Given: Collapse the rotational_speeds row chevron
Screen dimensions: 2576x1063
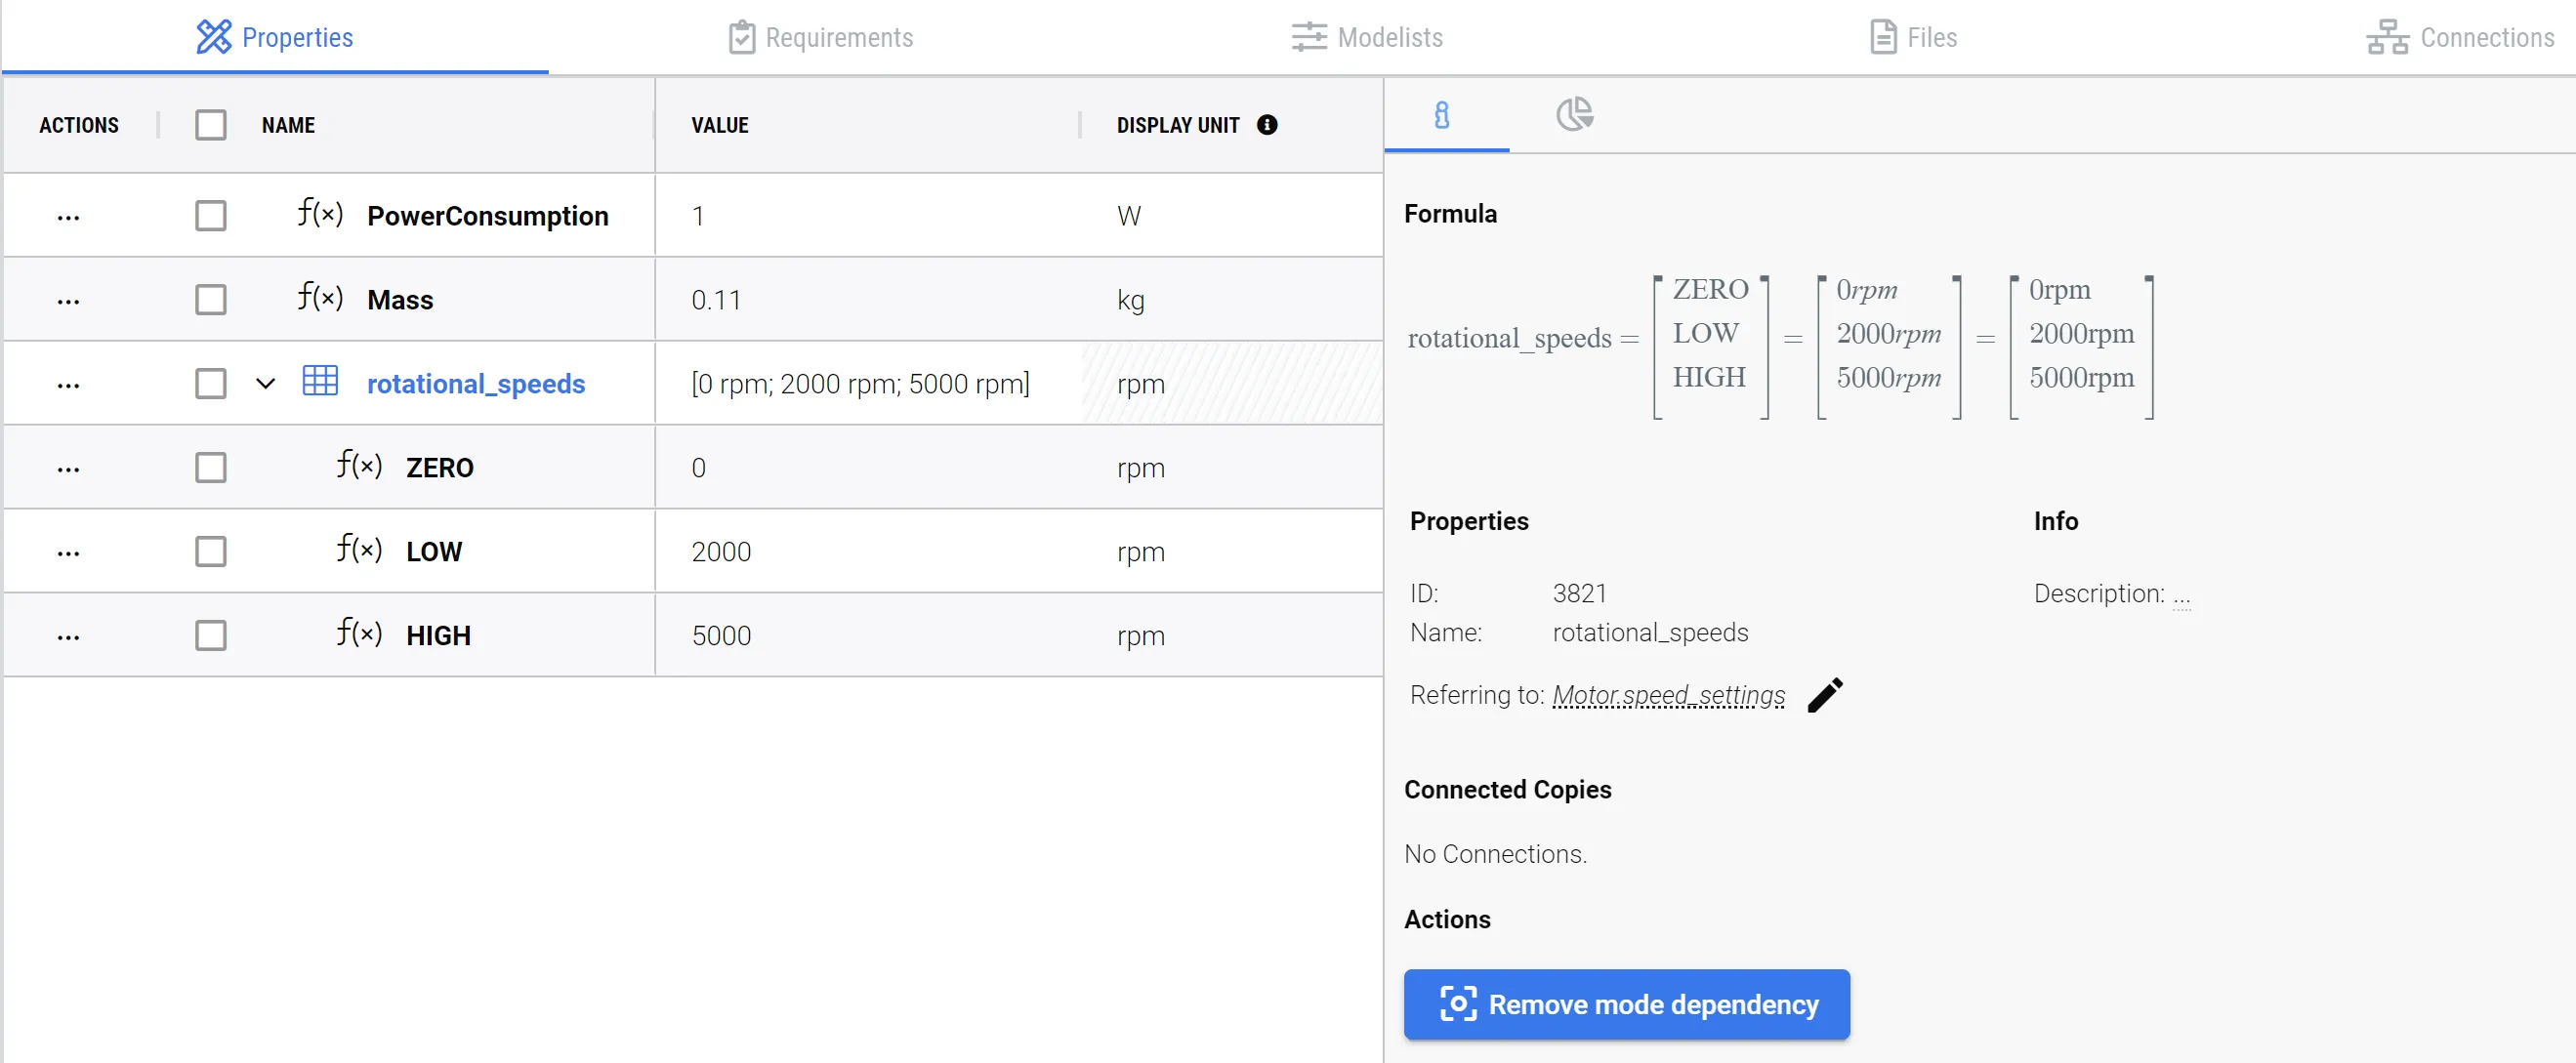Looking at the screenshot, I should coord(265,383).
